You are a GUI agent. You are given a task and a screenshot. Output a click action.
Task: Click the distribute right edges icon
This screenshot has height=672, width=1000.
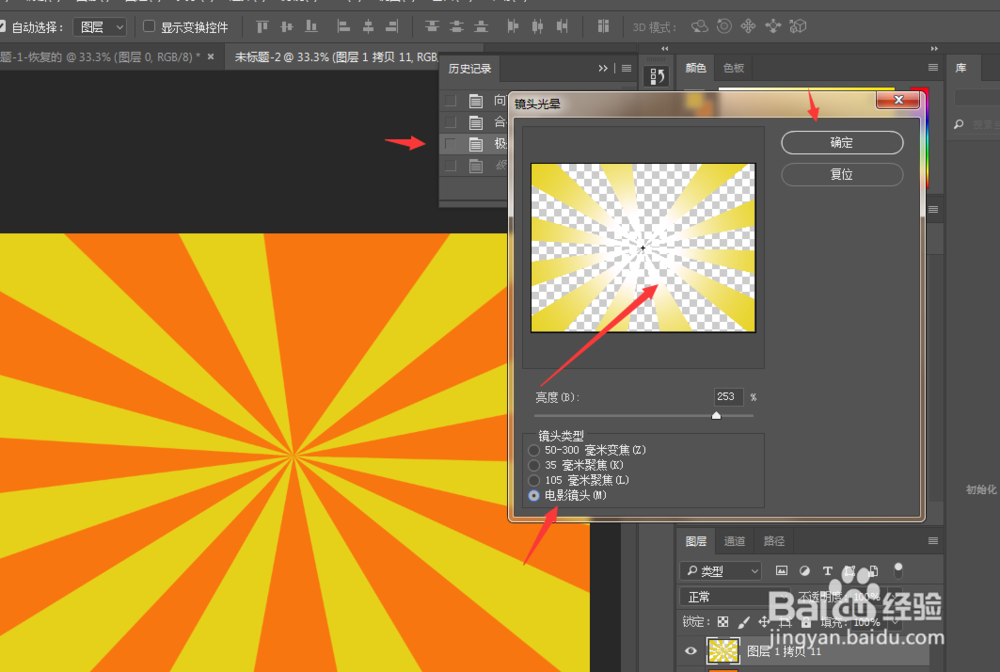(562, 27)
